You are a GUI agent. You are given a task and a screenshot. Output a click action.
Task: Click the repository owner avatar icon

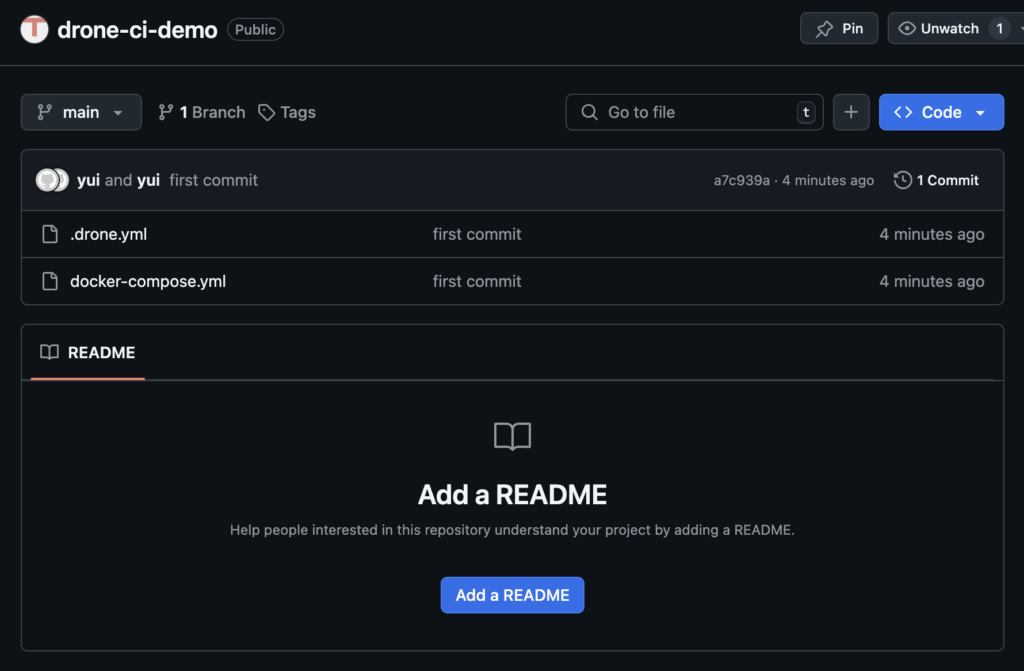click(x=34, y=29)
